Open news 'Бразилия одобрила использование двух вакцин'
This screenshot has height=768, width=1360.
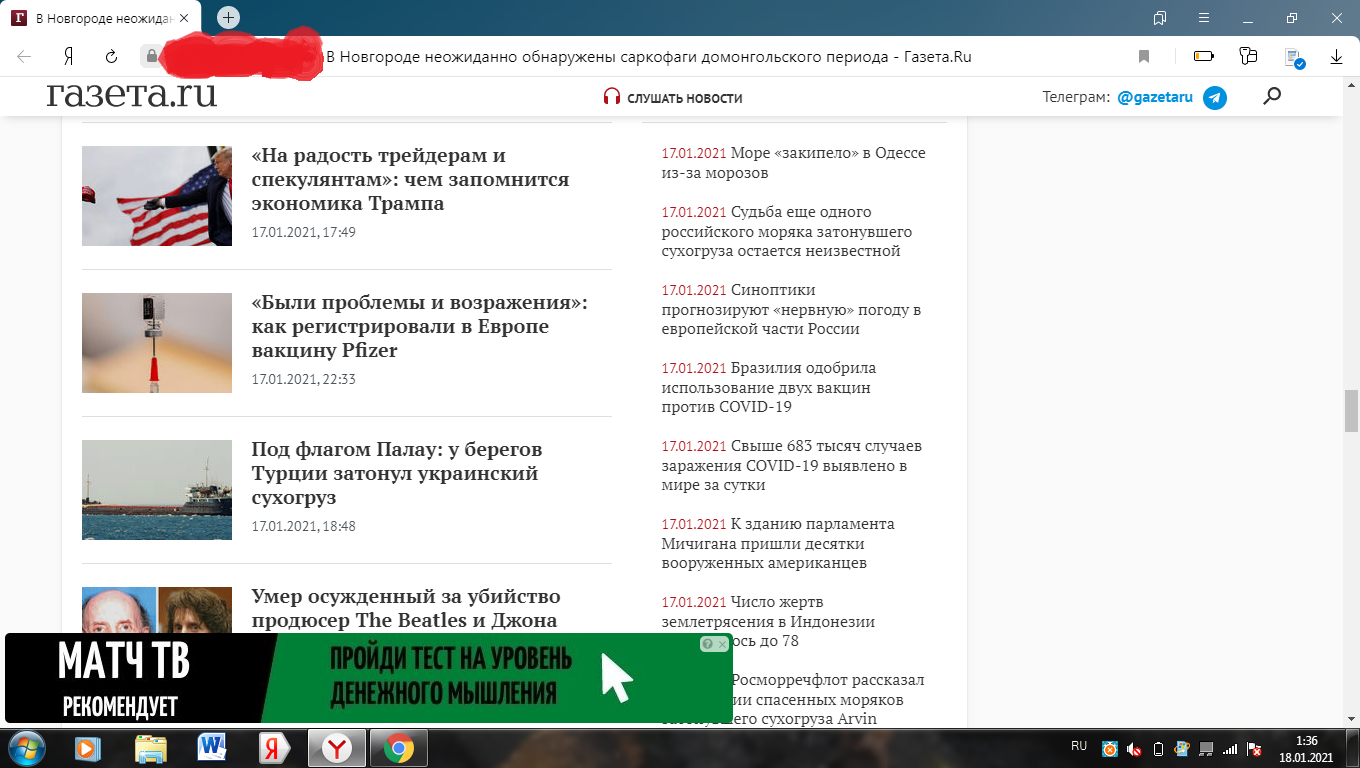point(769,387)
